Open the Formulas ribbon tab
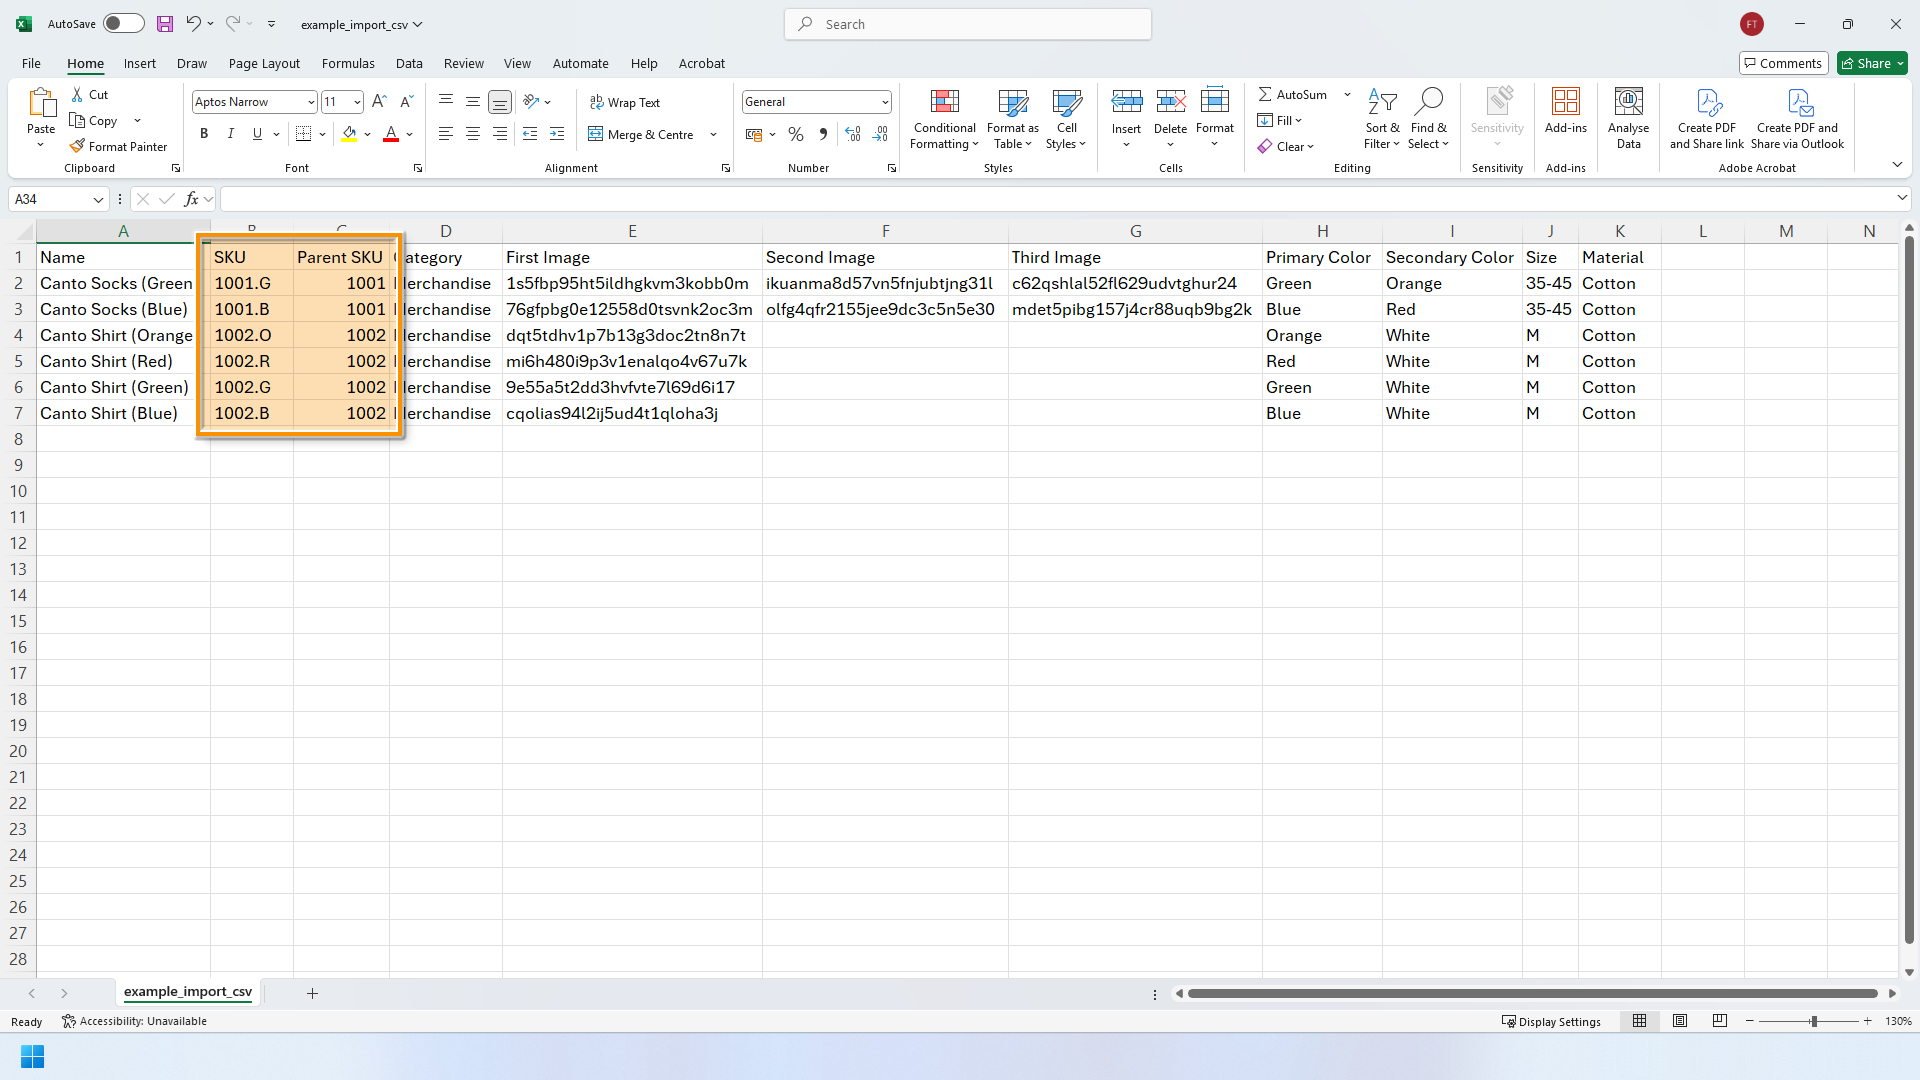This screenshot has height=1080, width=1920. point(348,63)
